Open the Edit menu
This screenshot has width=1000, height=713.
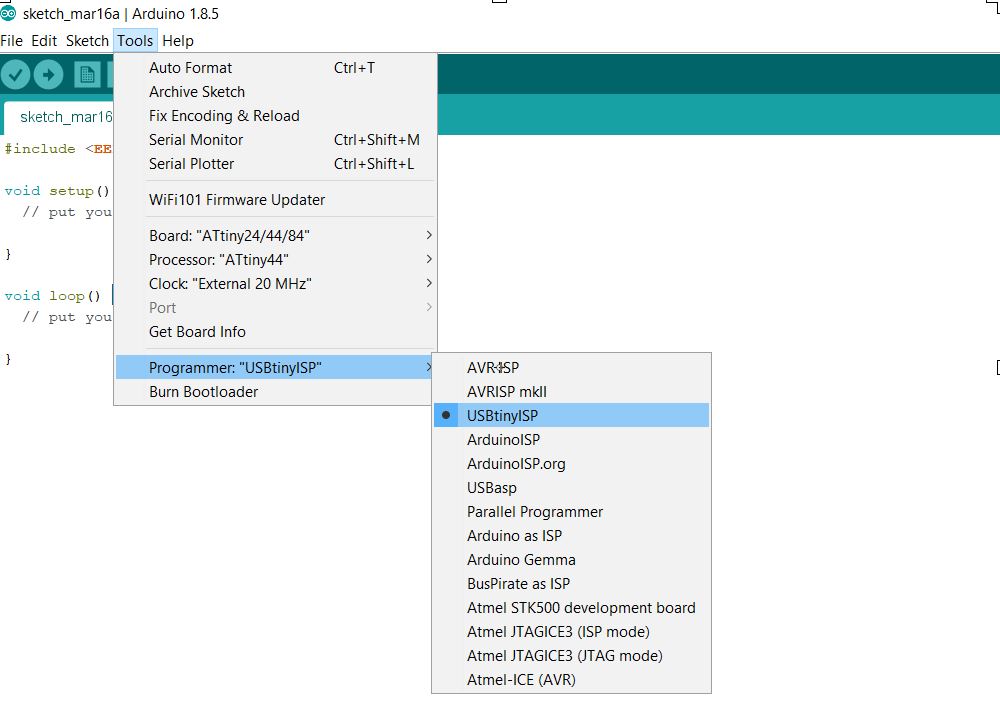coord(44,41)
